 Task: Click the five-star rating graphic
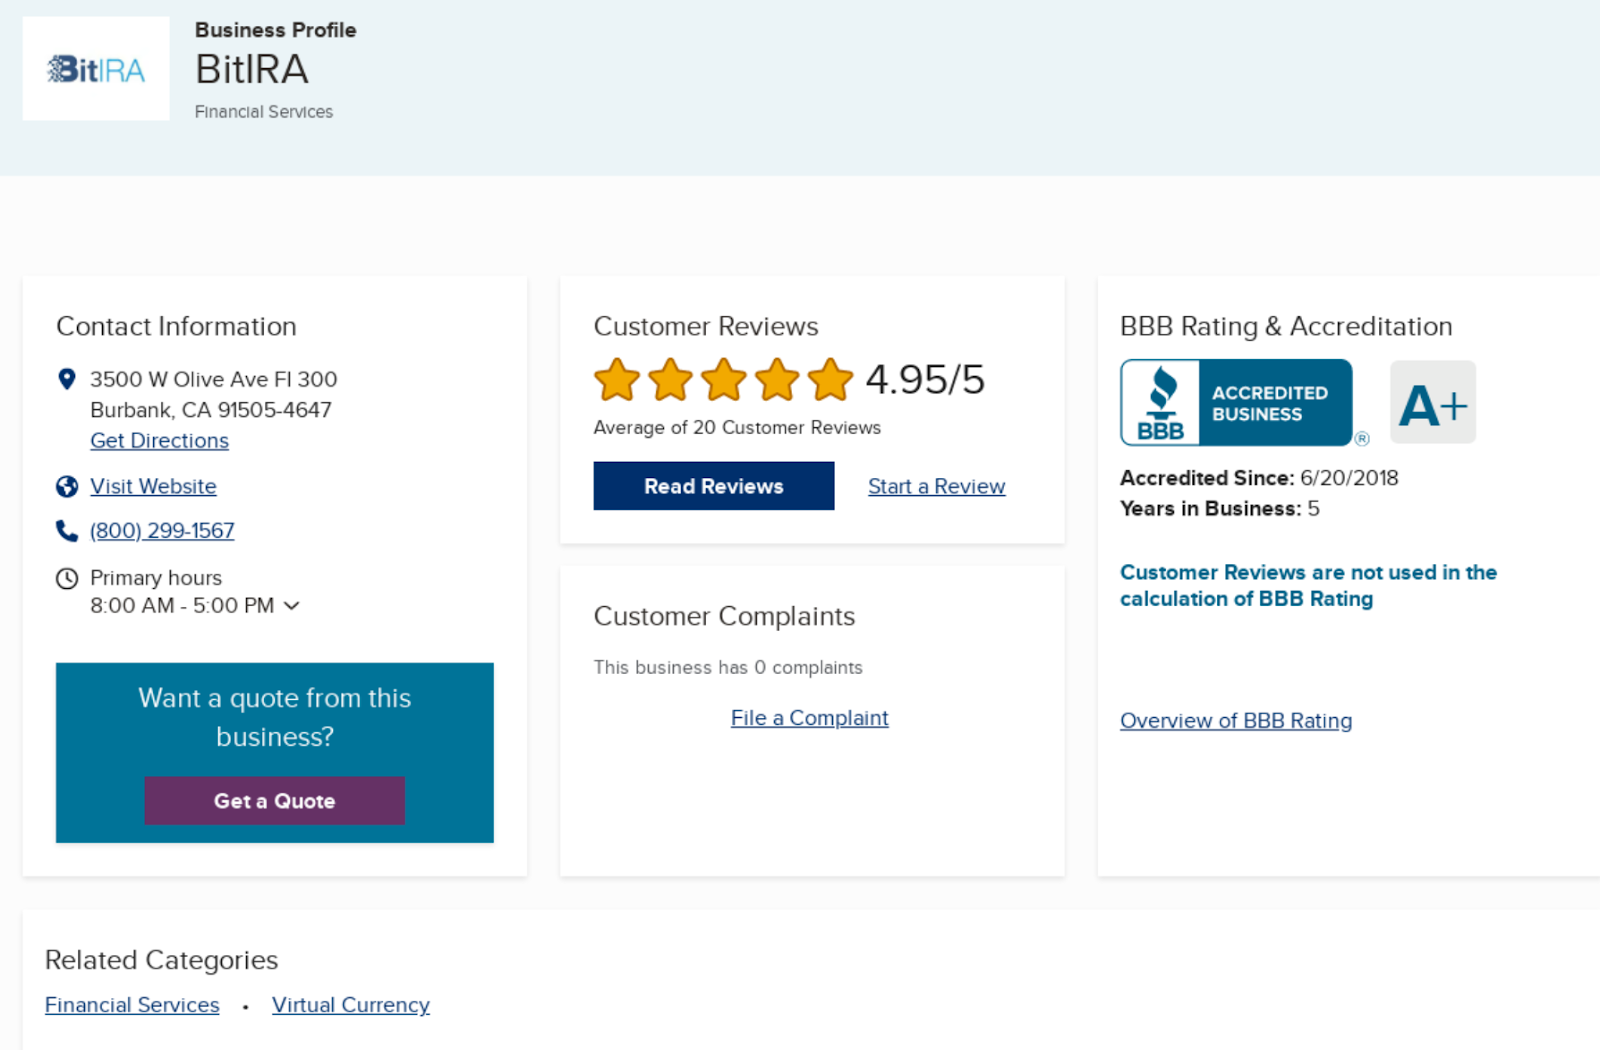click(724, 380)
